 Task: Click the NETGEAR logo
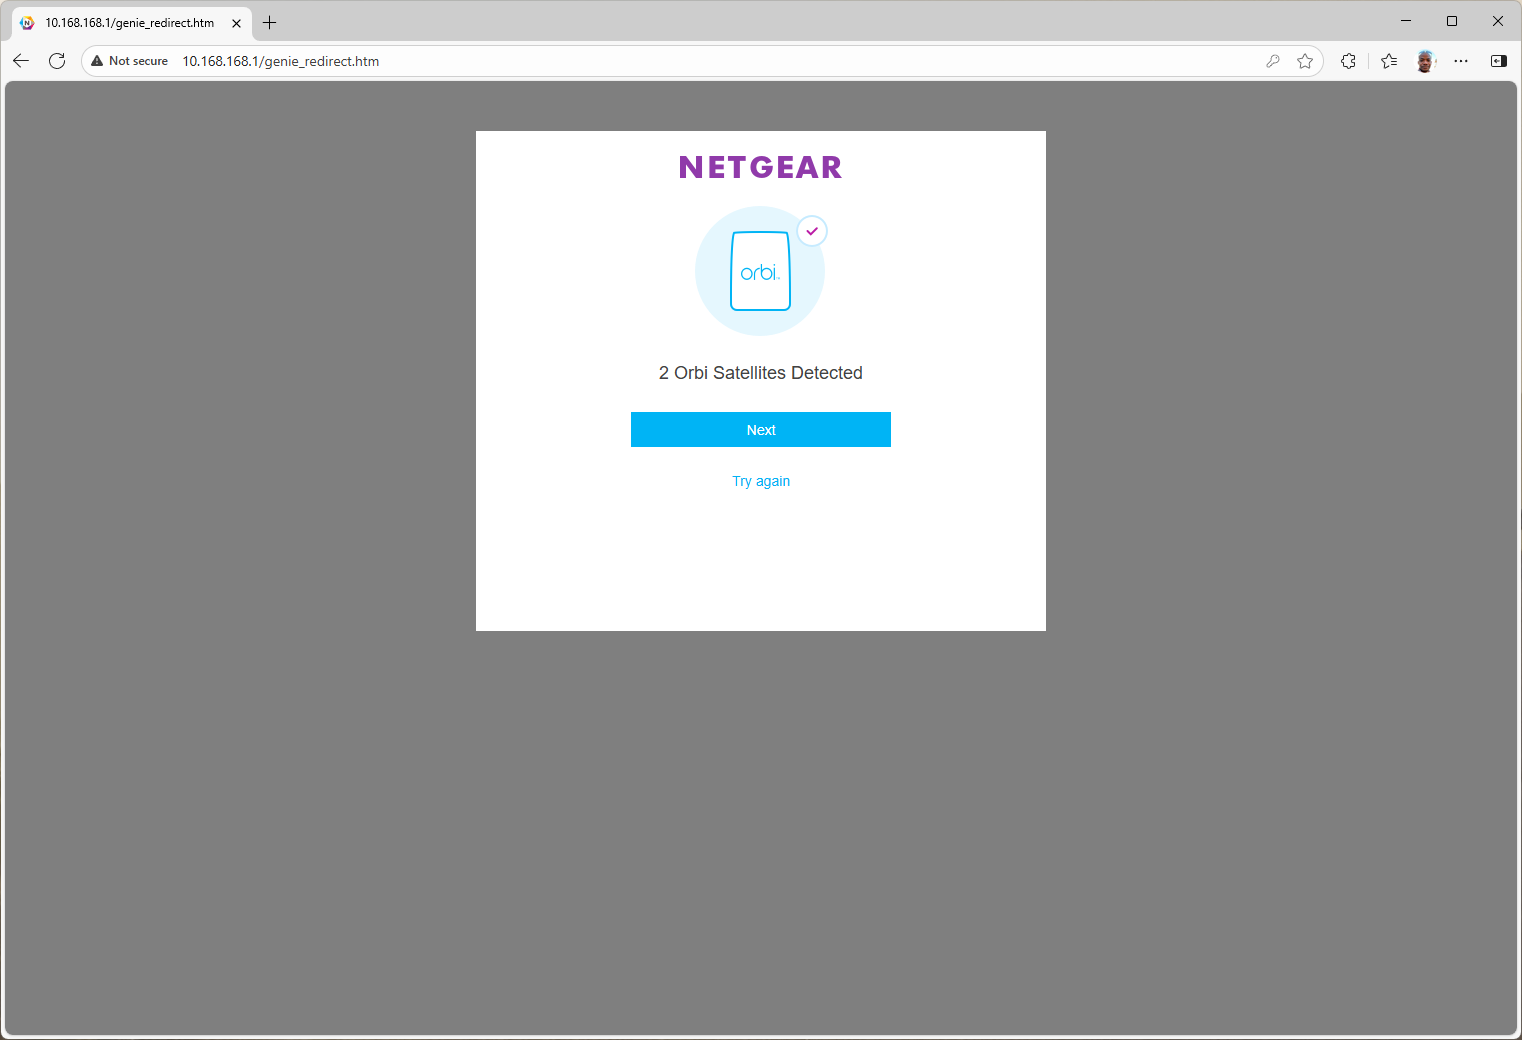pos(760,167)
